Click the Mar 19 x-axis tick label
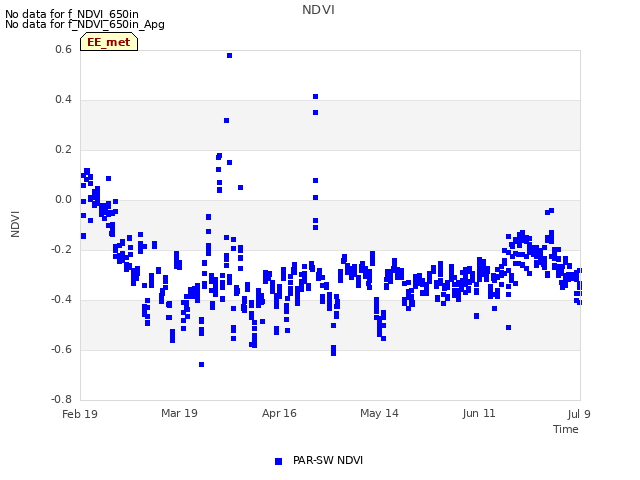640x480 pixels. [x=179, y=413]
